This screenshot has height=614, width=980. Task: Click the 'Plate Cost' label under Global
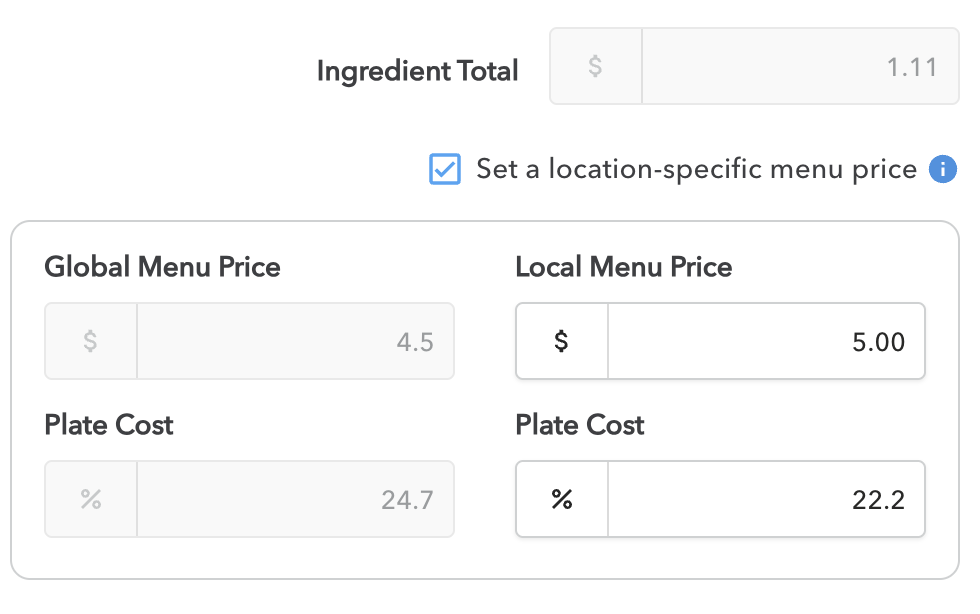[109, 425]
